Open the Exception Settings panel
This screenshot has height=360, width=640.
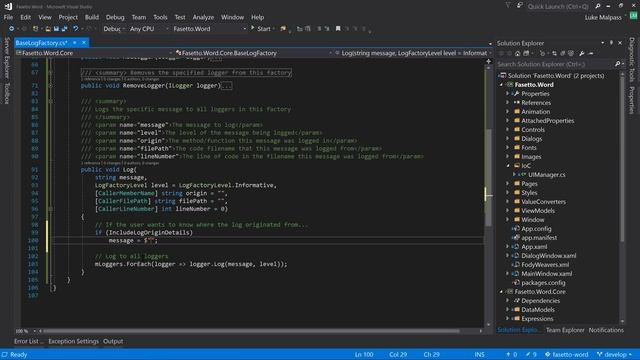coord(73,341)
